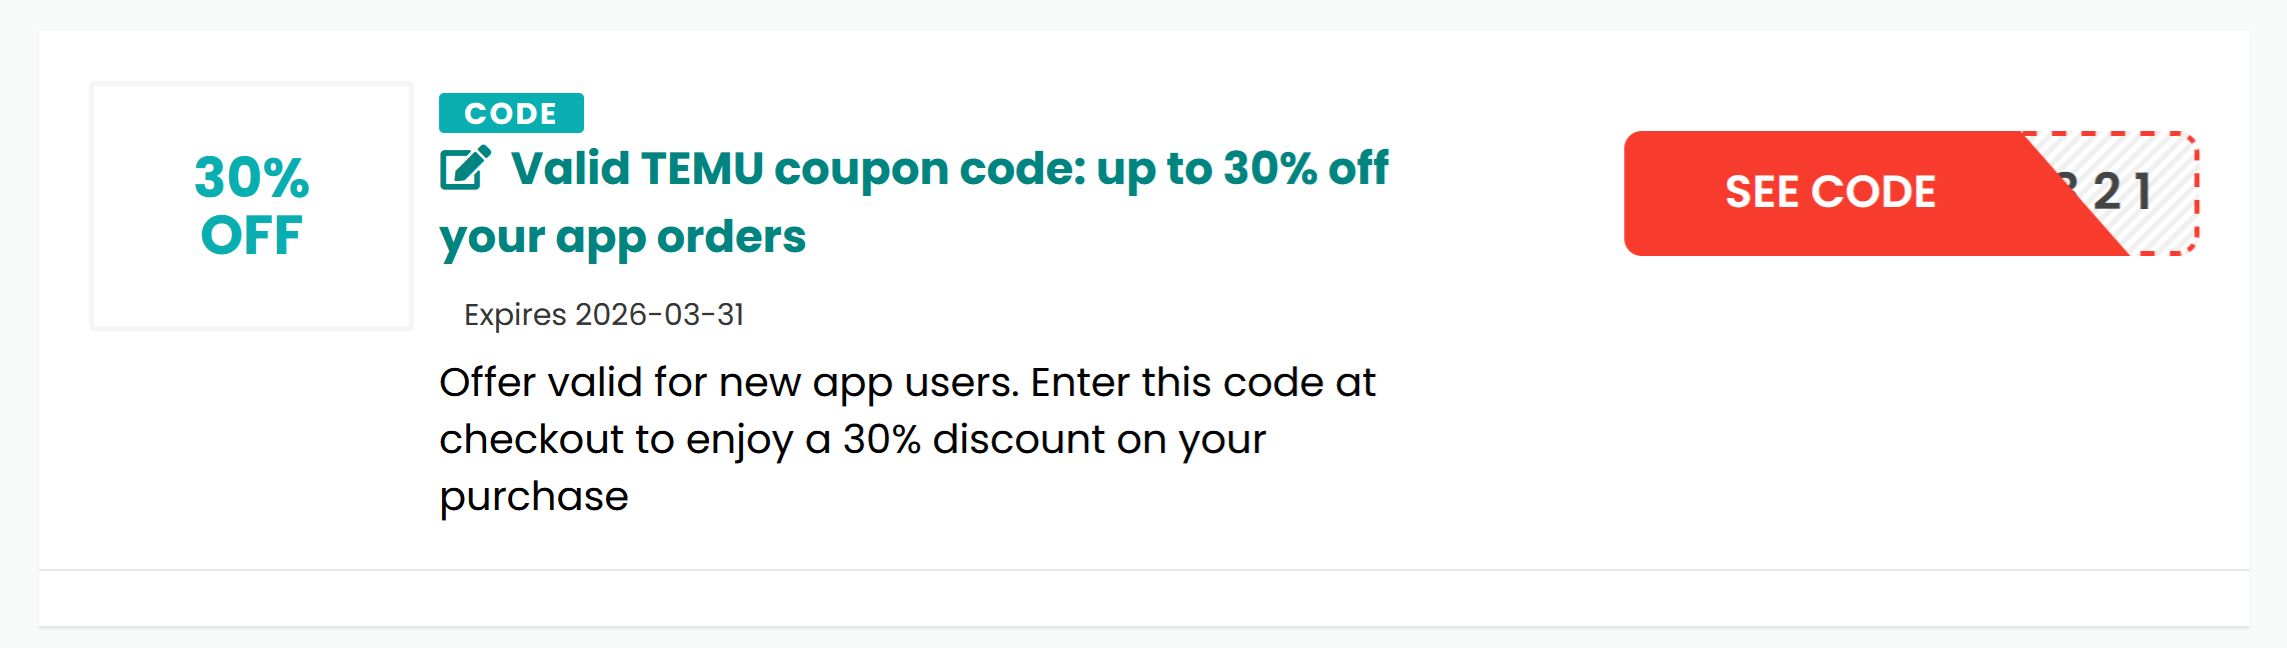Reveal the coupon with SEE CODE button
Image resolution: width=2287 pixels, height=648 pixels.
pos(1830,192)
